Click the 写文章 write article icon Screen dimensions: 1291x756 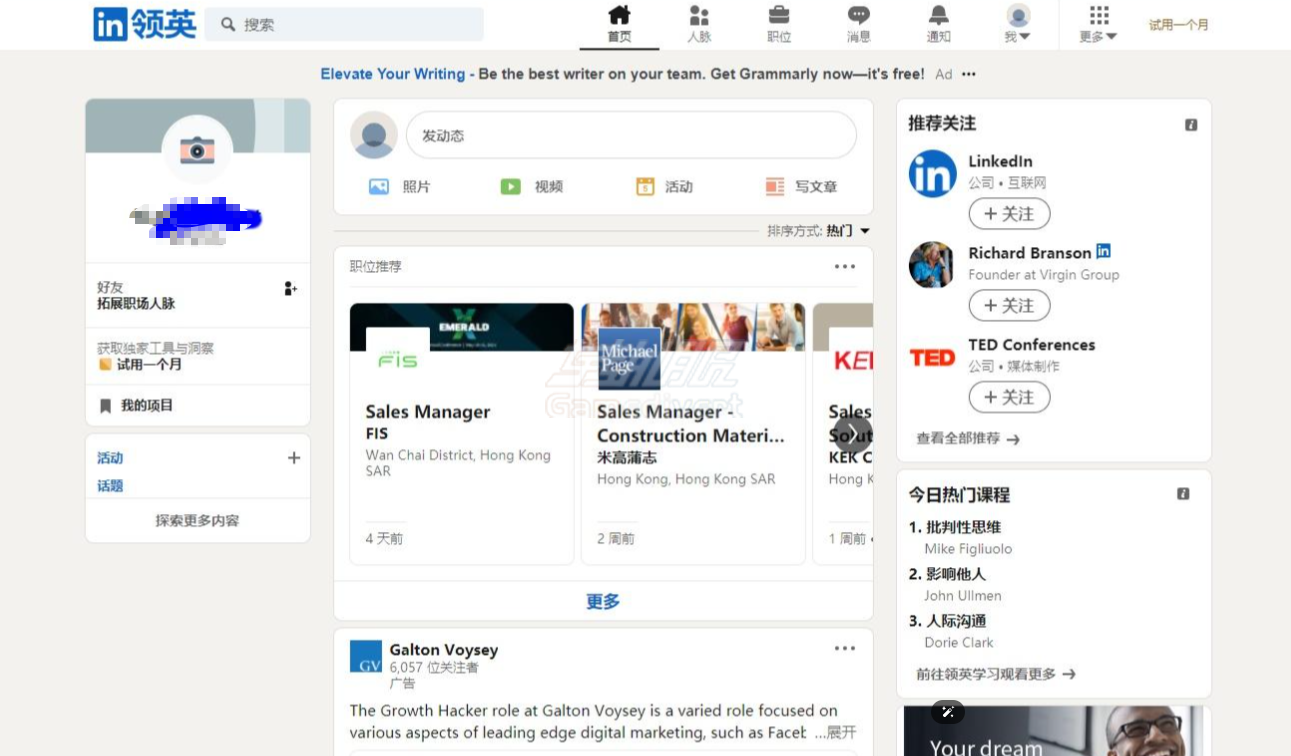pyautogui.click(x=774, y=186)
